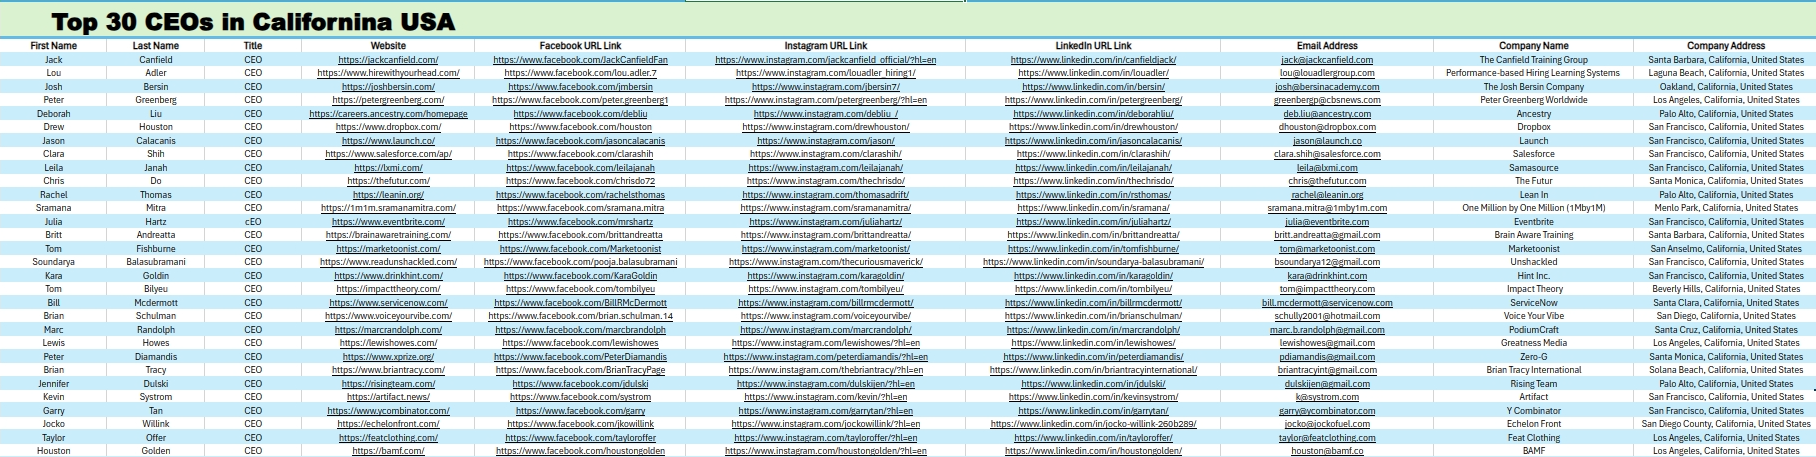Screen dimensions: 1816x457
Task: Open LinkedIn link for briantracyinternational
Action: pyautogui.click(x=1093, y=370)
